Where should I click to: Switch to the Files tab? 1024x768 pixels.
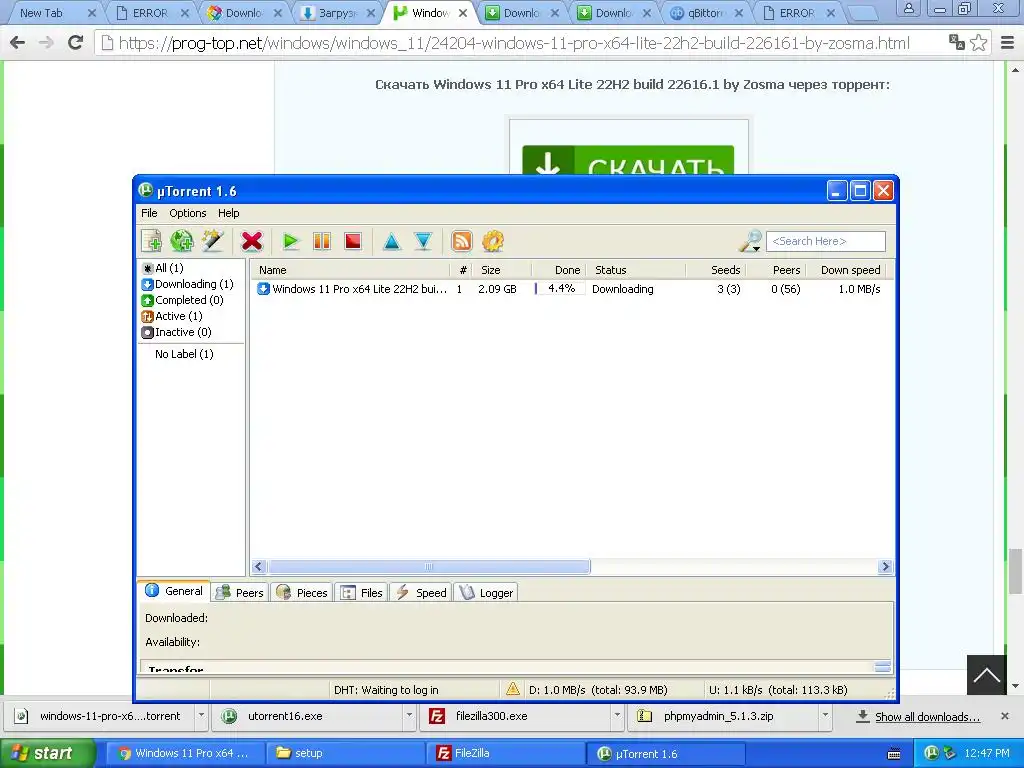pyautogui.click(x=362, y=592)
